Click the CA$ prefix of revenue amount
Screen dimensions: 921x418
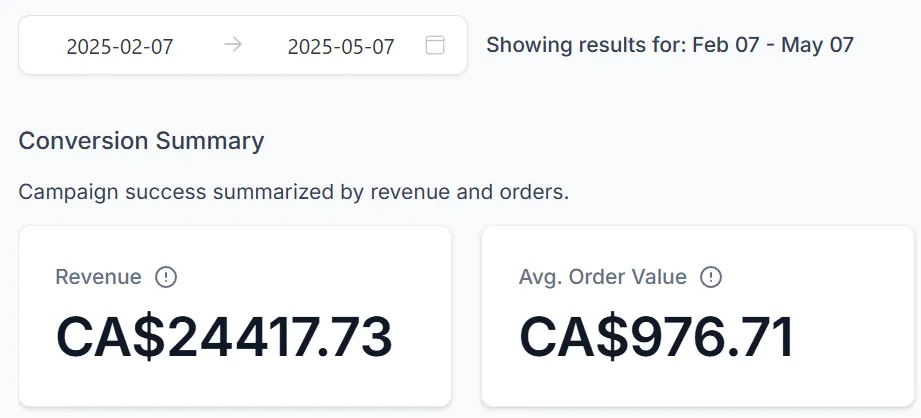tap(111, 338)
